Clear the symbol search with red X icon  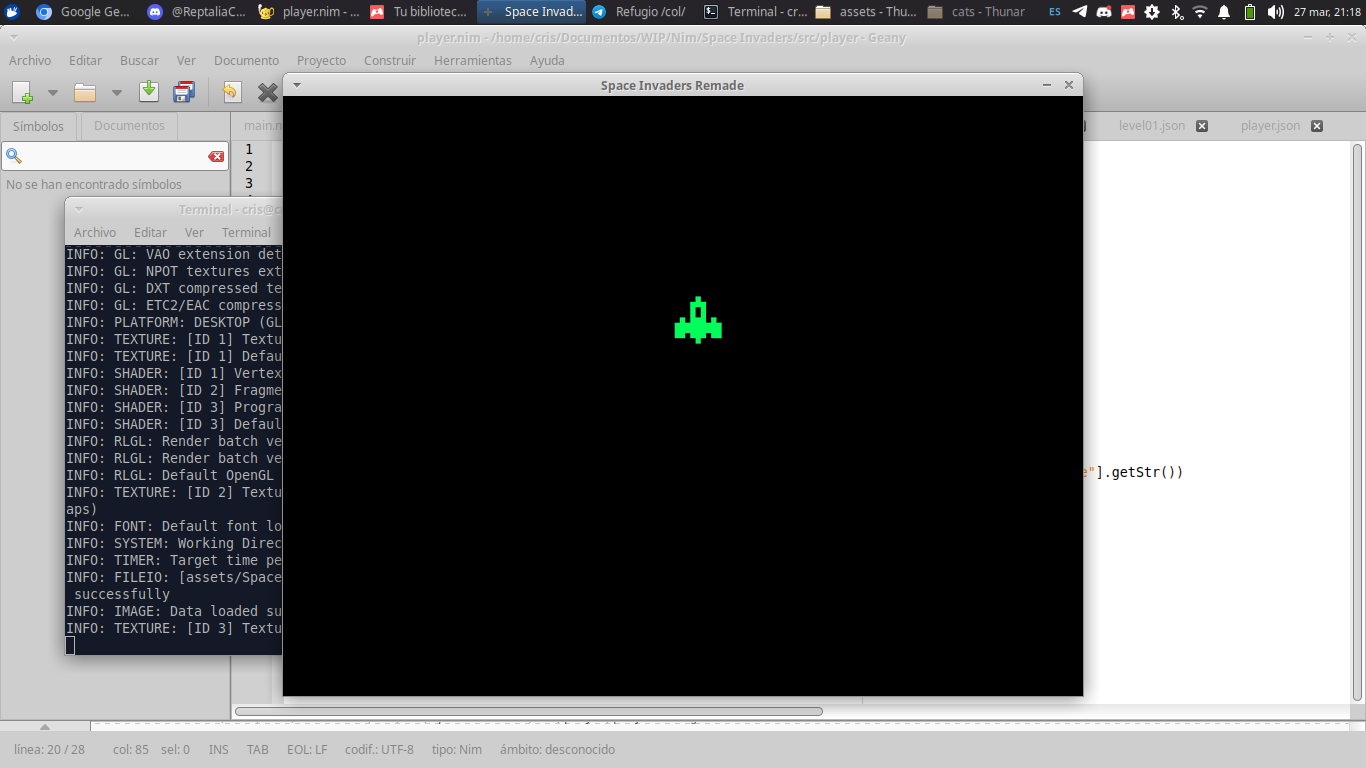pyautogui.click(x=216, y=157)
